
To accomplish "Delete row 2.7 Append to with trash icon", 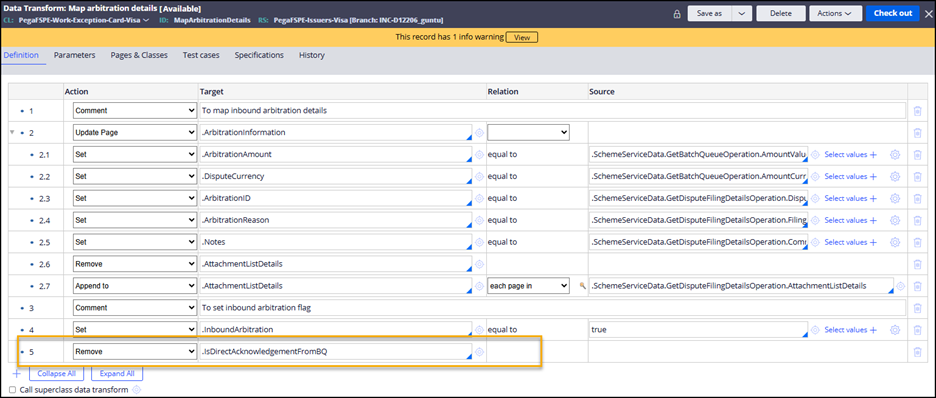I will (917, 286).
